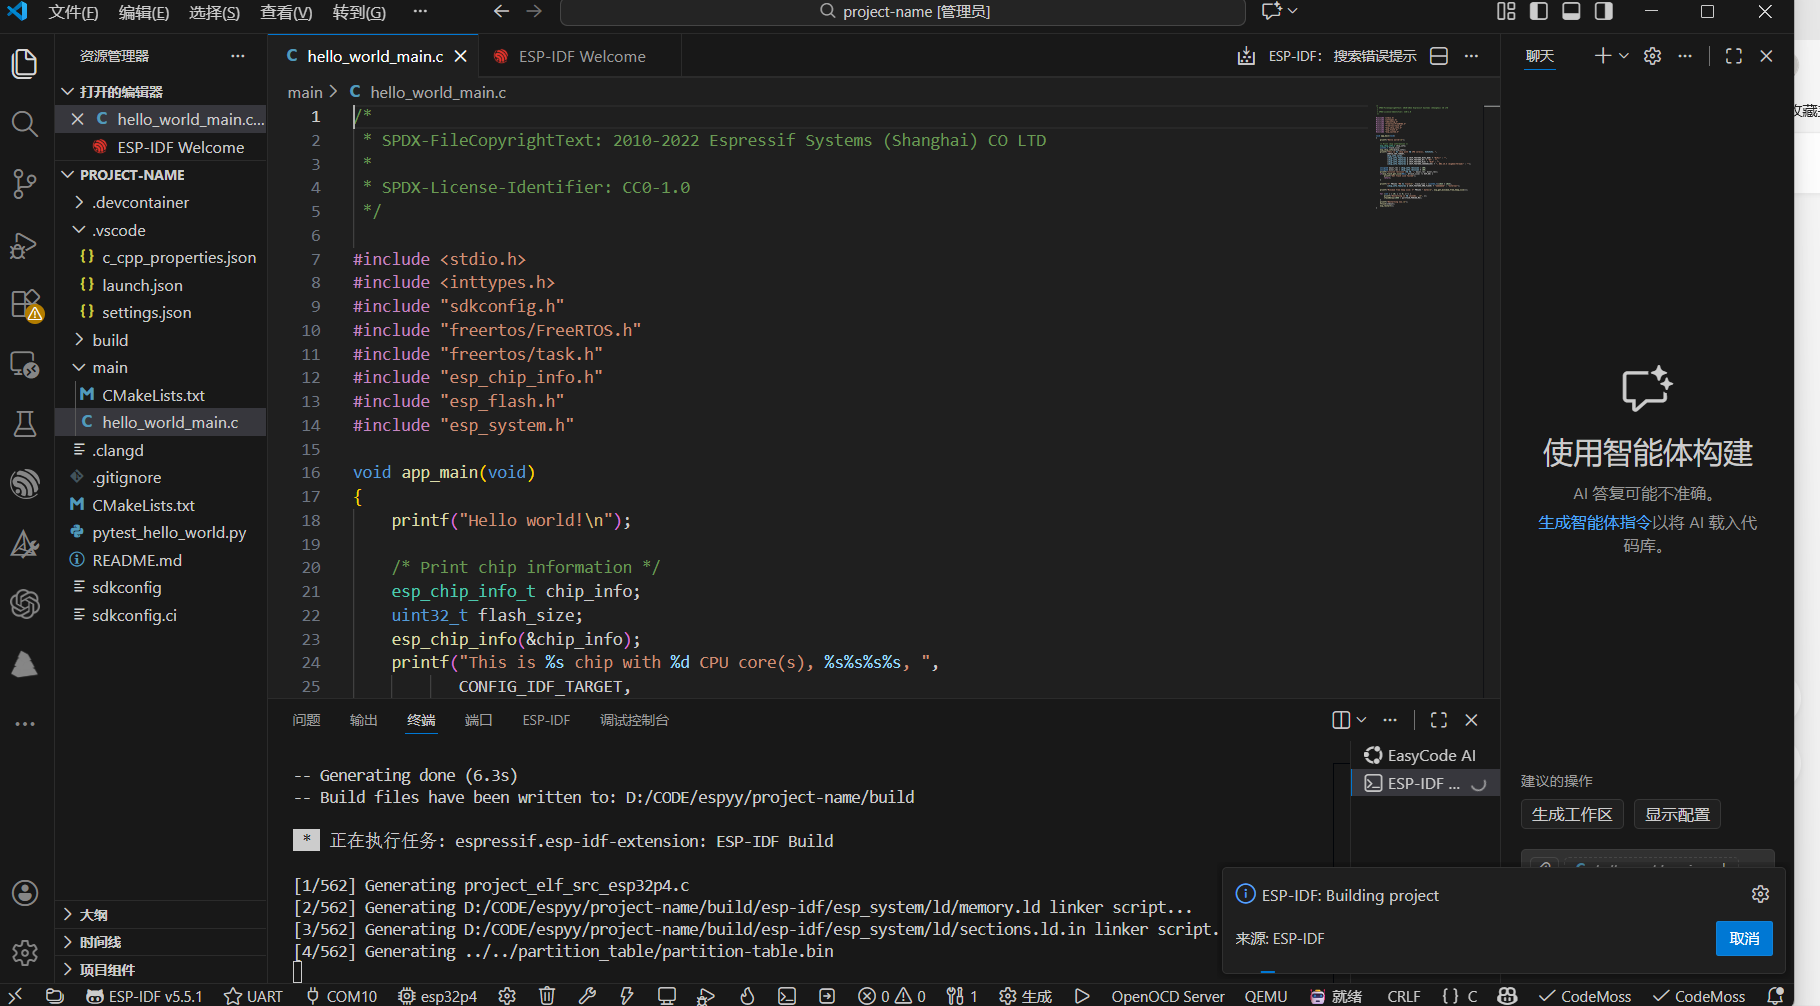
Task: Click OpenOCD Server in status bar
Action: click(x=1168, y=996)
